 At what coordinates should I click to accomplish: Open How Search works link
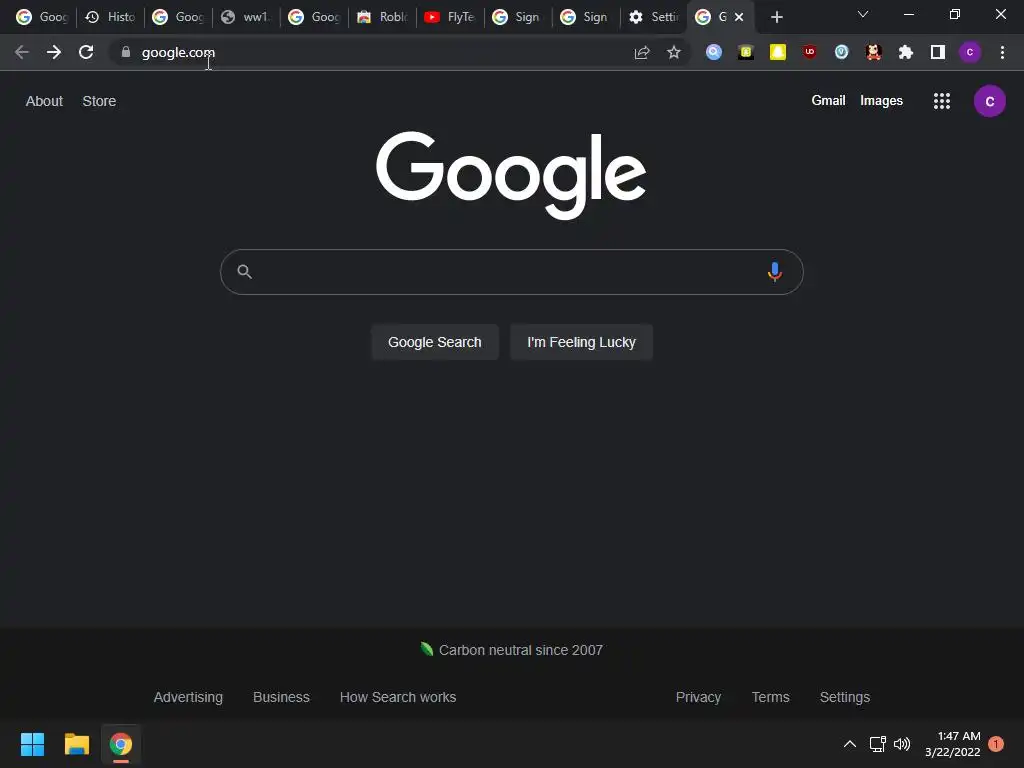coord(398,697)
